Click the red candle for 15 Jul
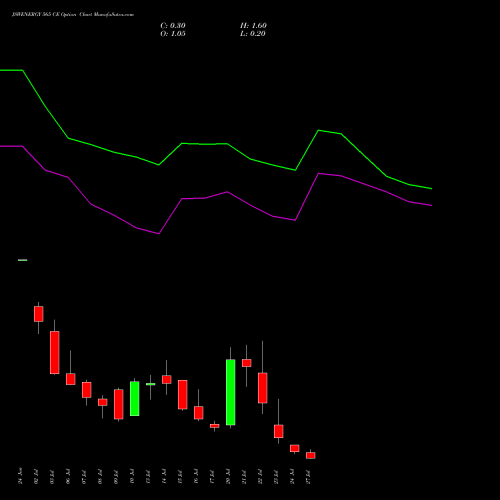This screenshot has height=500, width=500. [x=182, y=394]
